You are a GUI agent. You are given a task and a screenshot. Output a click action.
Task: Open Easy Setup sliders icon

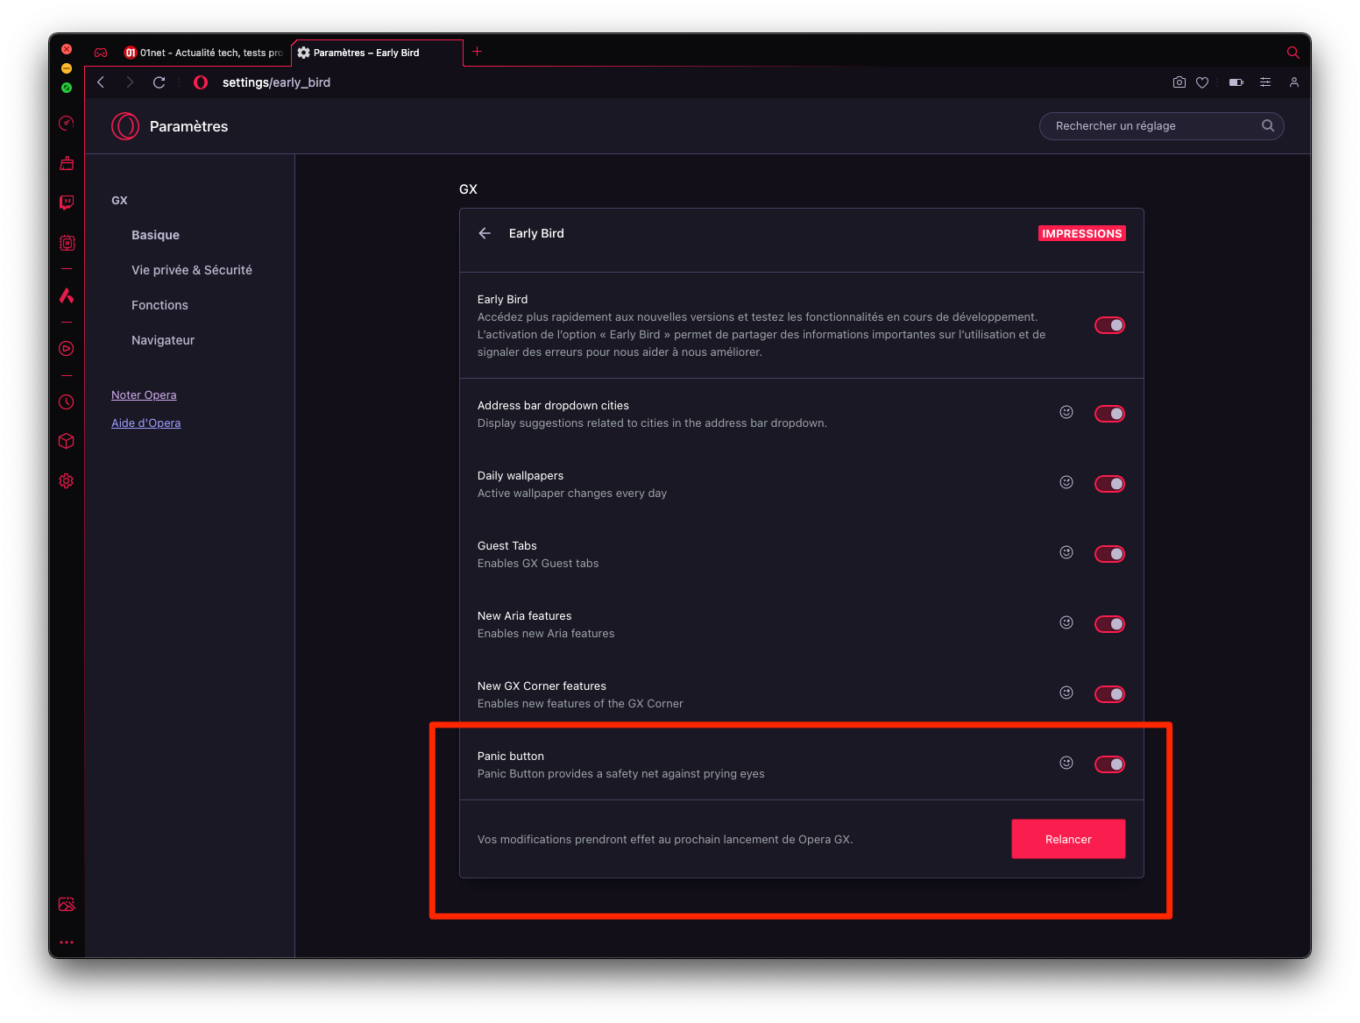[x=1265, y=82]
